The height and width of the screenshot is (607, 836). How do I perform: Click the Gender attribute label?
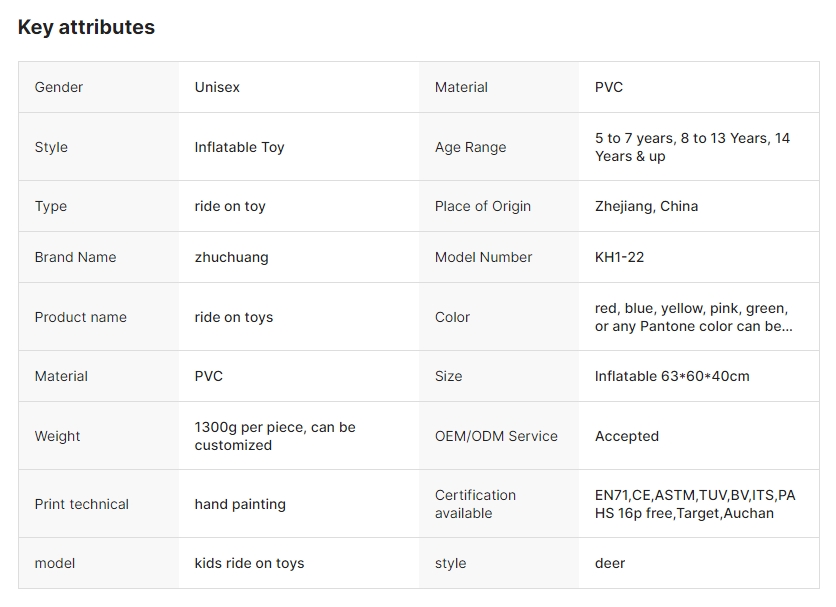(x=59, y=87)
